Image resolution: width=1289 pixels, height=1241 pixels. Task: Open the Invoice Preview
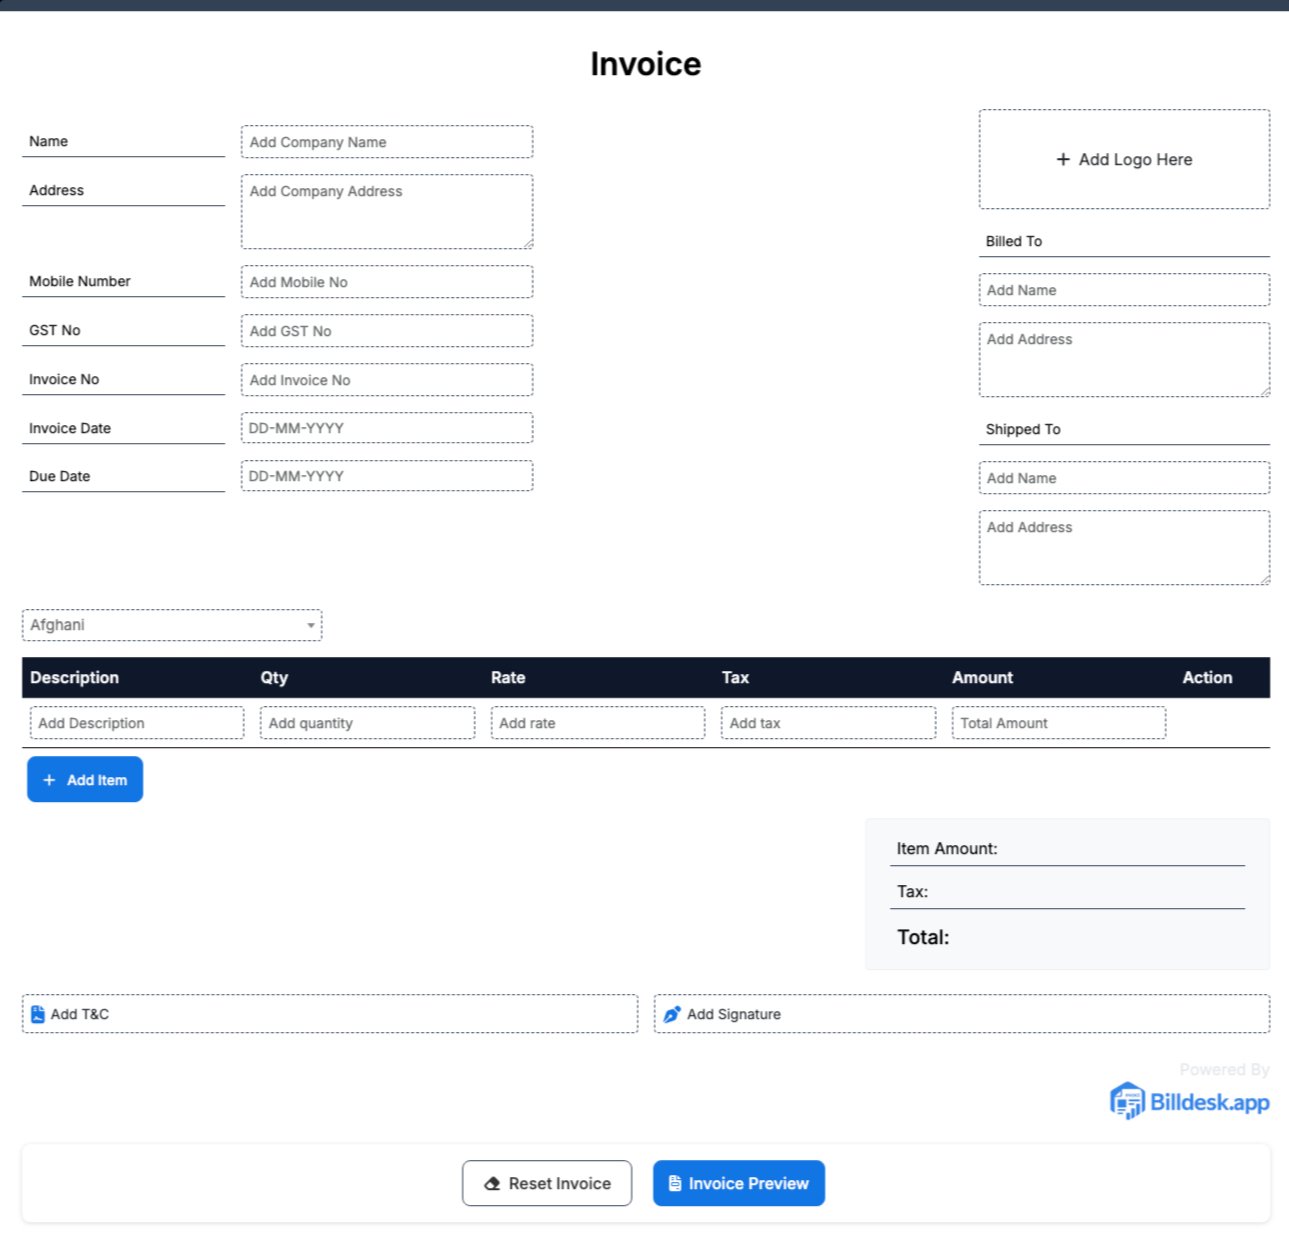(739, 1183)
